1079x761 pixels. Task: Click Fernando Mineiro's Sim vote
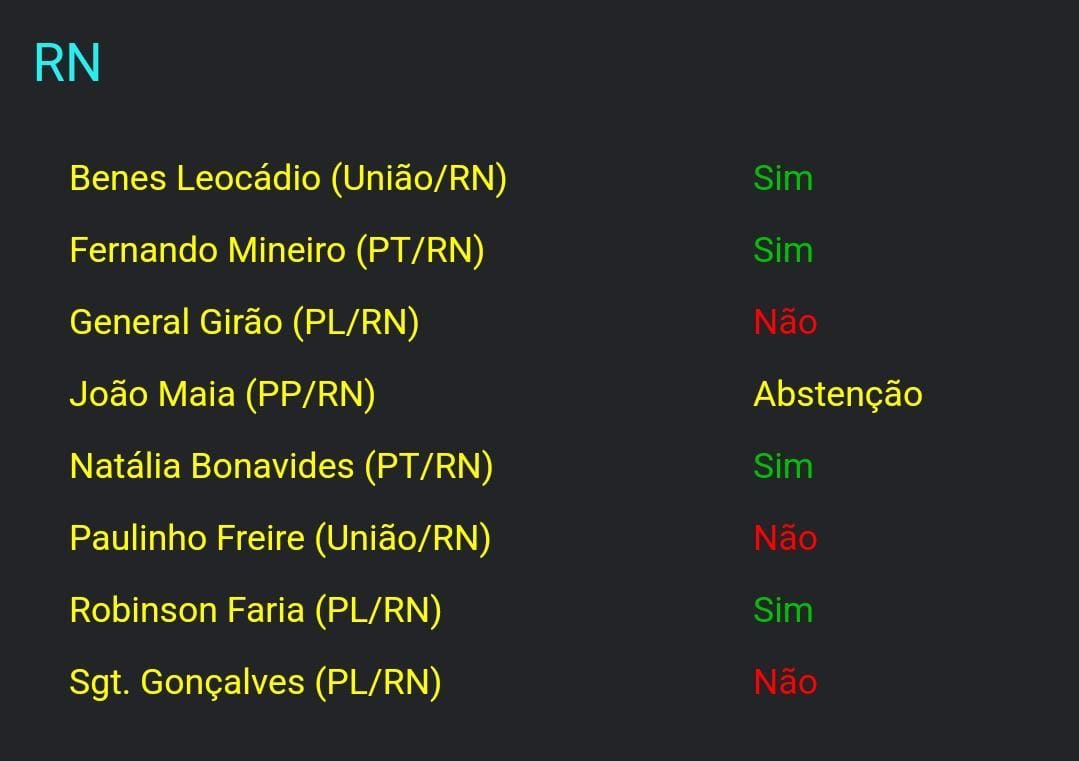(x=783, y=251)
